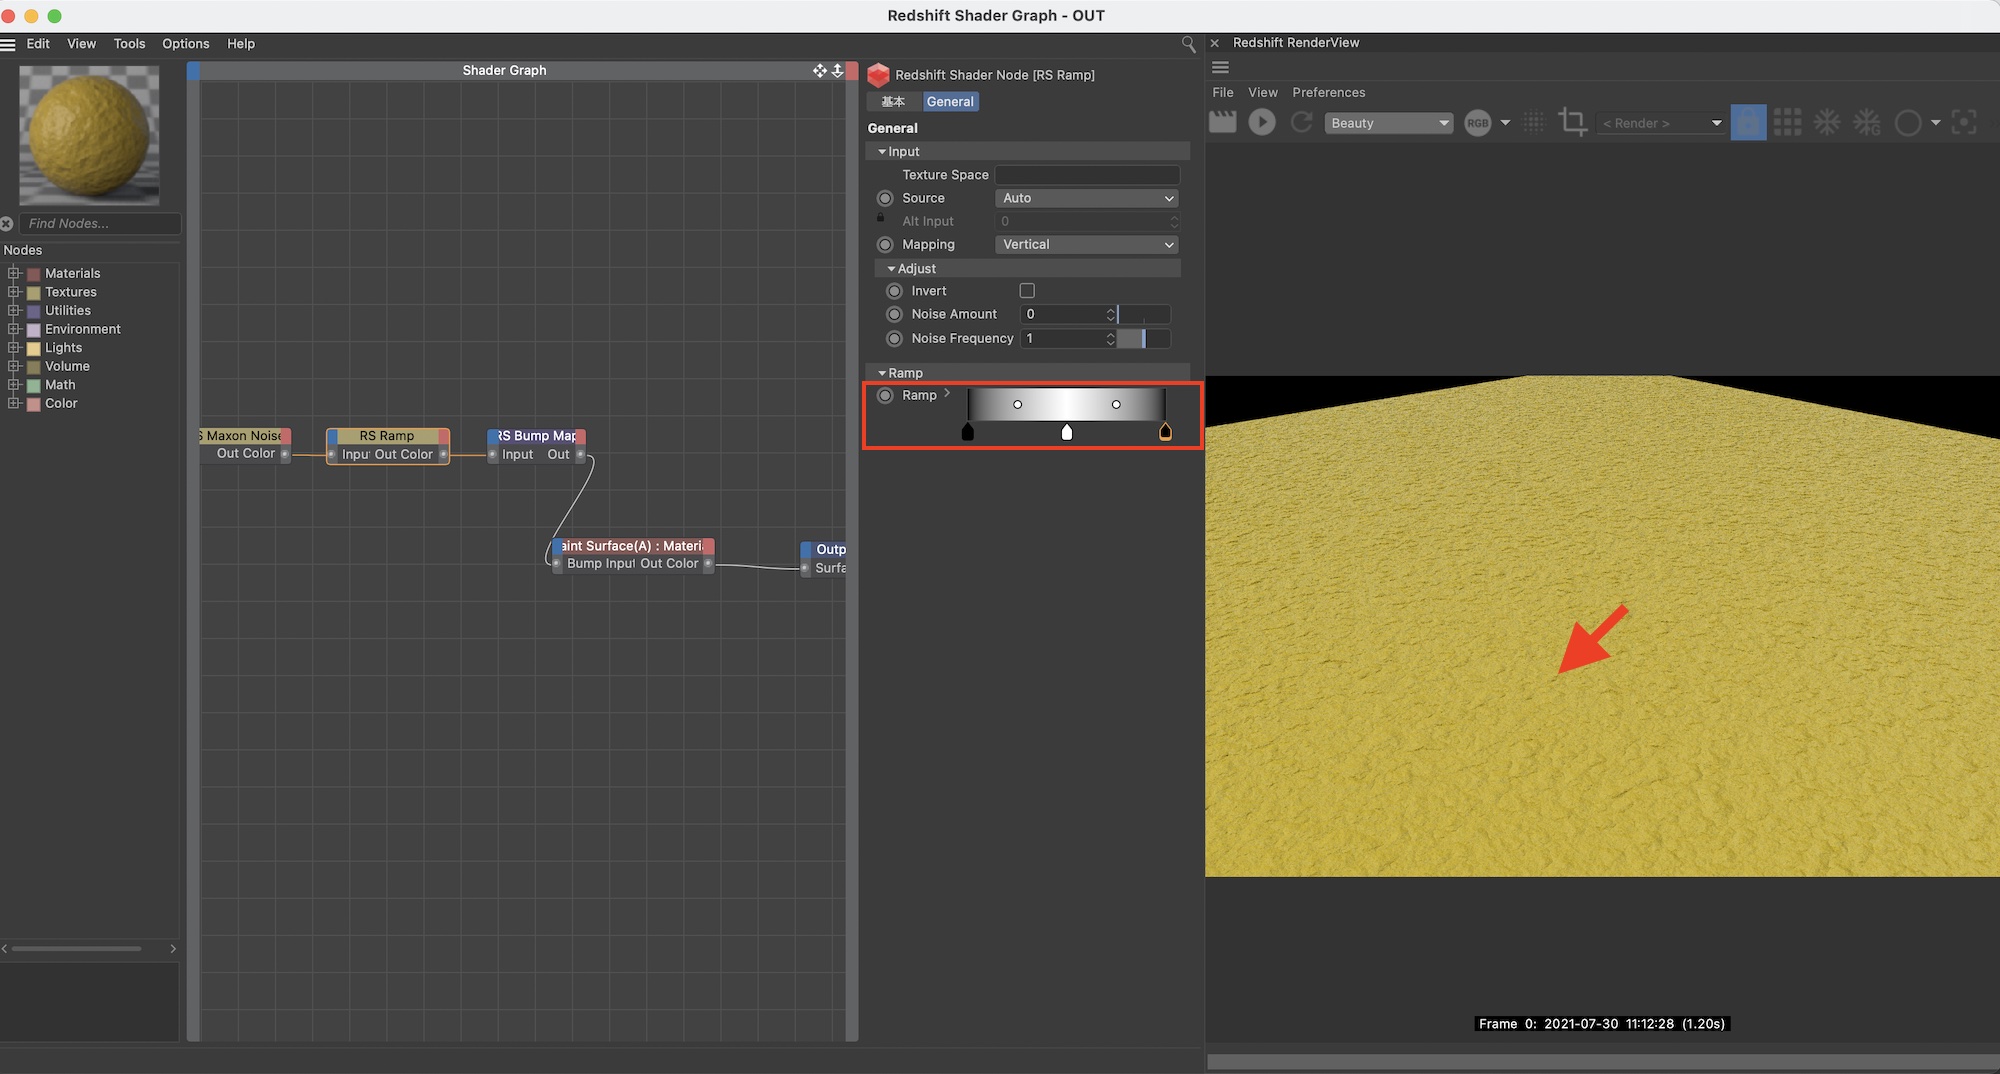Click the refresh render icon
The height and width of the screenshot is (1074, 2000).
pos(1301,122)
